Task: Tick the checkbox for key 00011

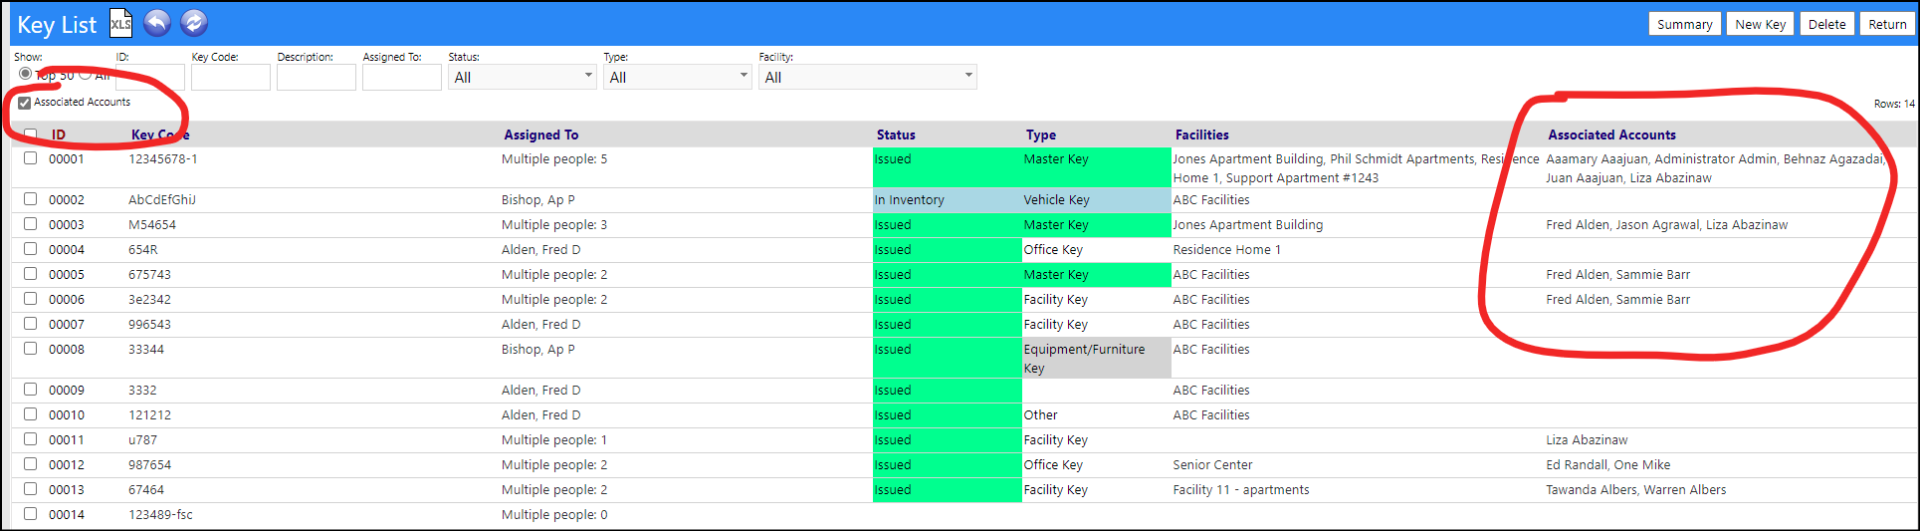Action: point(30,439)
